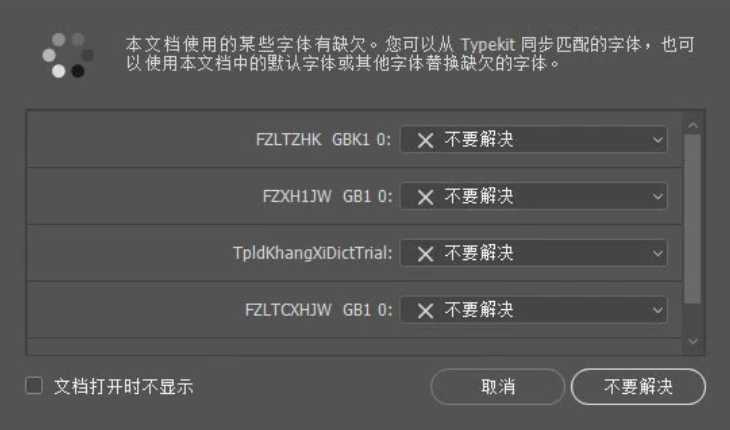Click the X icon beside FZLTCXHJW GB1
The image size is (730, 430).
(425, 311)
